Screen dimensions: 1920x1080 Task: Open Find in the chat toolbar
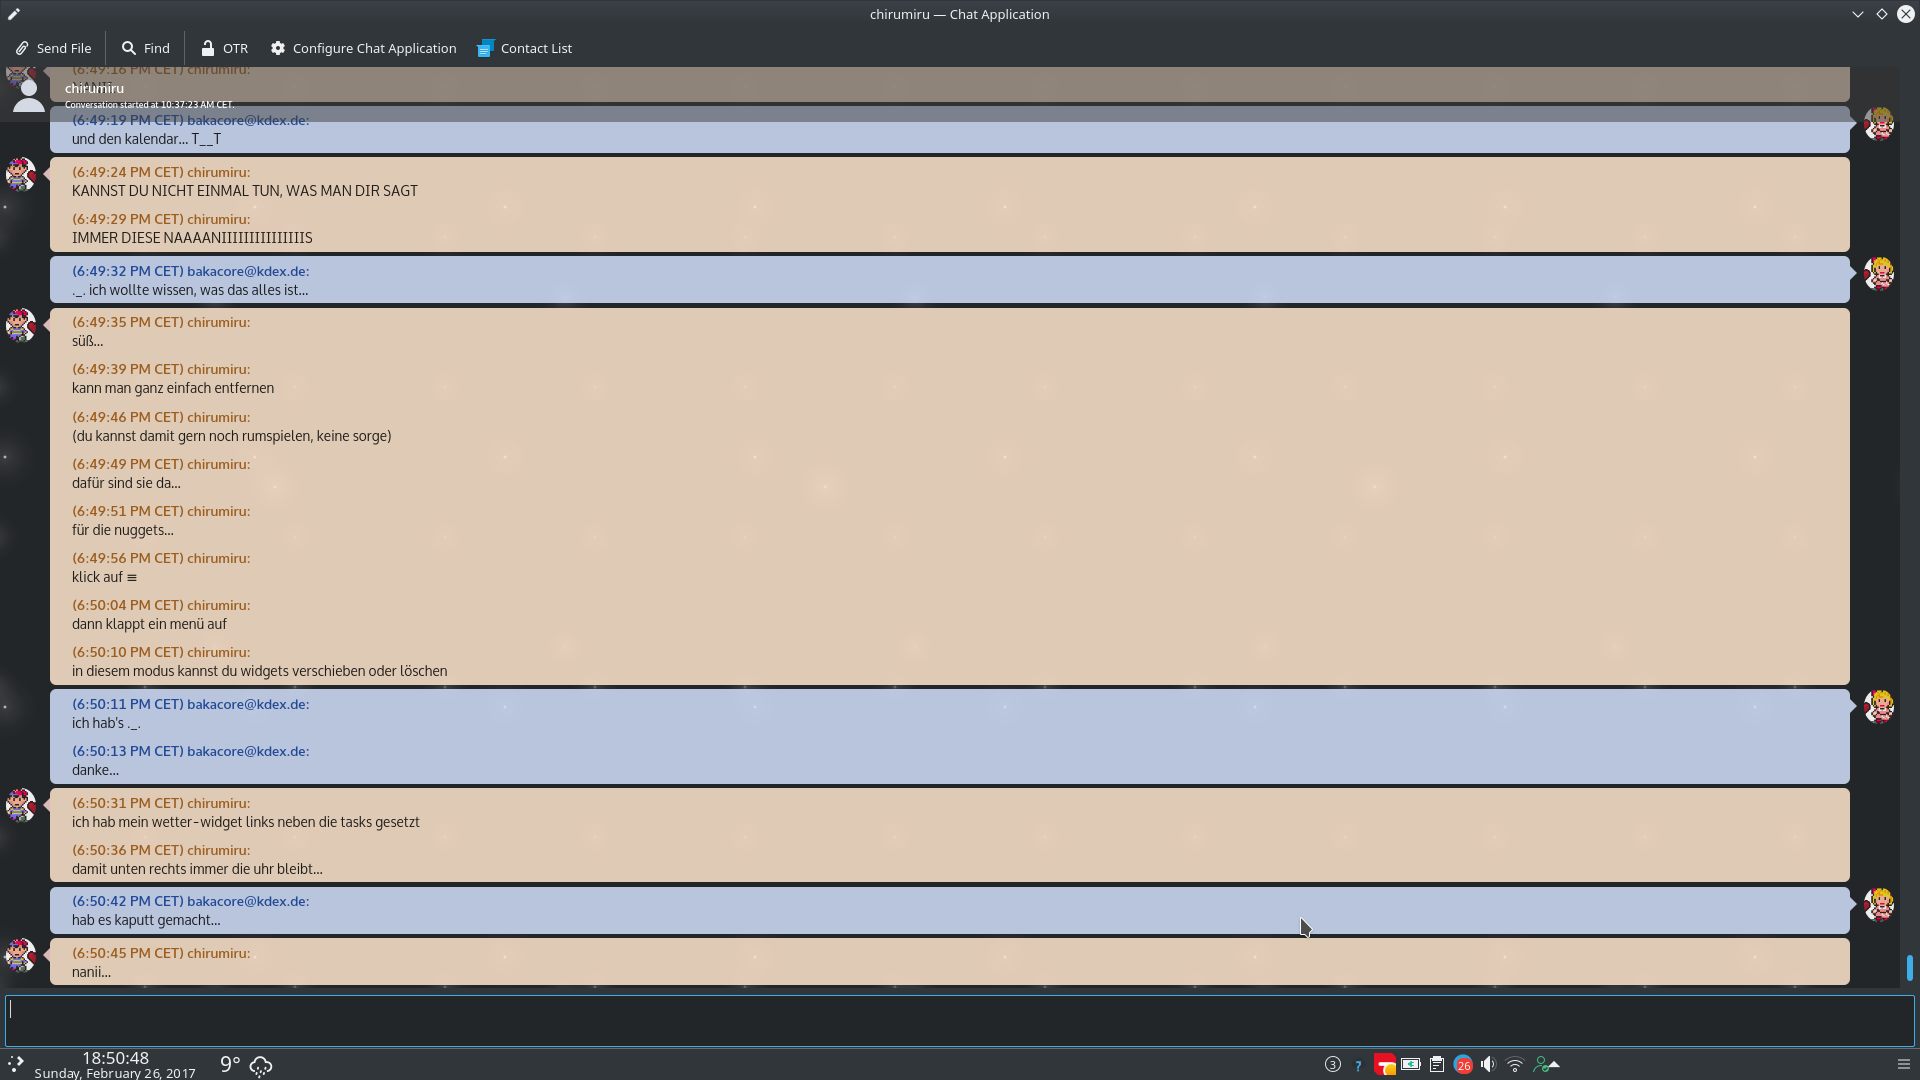click(146, 48)
